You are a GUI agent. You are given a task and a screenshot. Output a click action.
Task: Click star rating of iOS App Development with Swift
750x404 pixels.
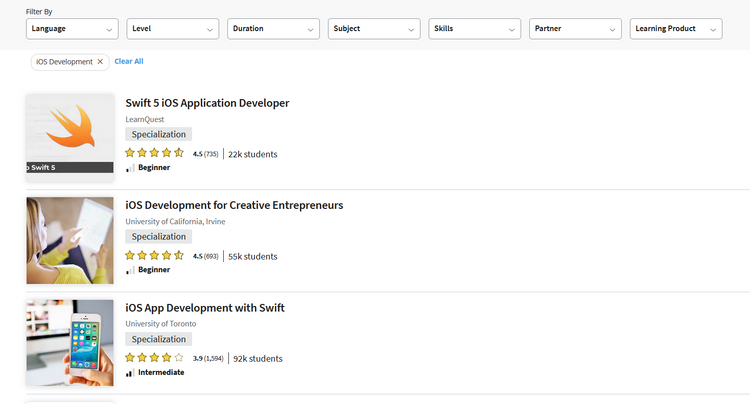pyautogui.click(x=154, y=358)
